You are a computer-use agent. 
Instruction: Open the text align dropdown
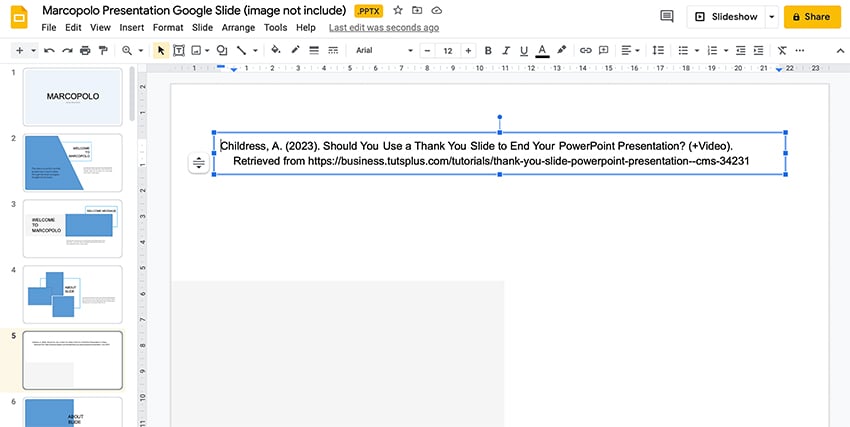pyautogui.click(x=630, y=50)
